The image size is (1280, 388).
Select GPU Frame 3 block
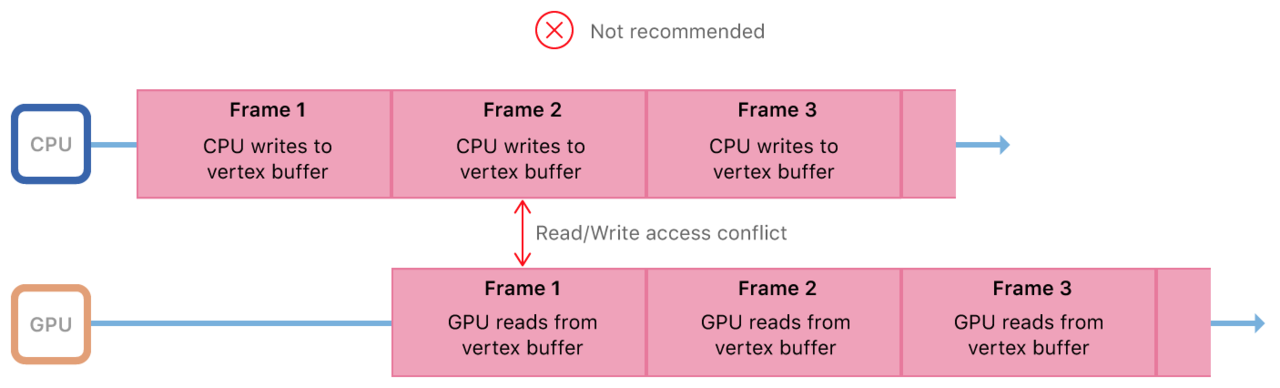pos(1029,322)
